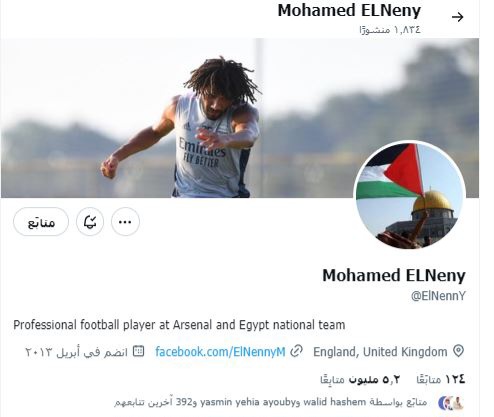
Task: Open the Palestine flag profile picture
Action: pyautogui.click(x=410, y=195)
